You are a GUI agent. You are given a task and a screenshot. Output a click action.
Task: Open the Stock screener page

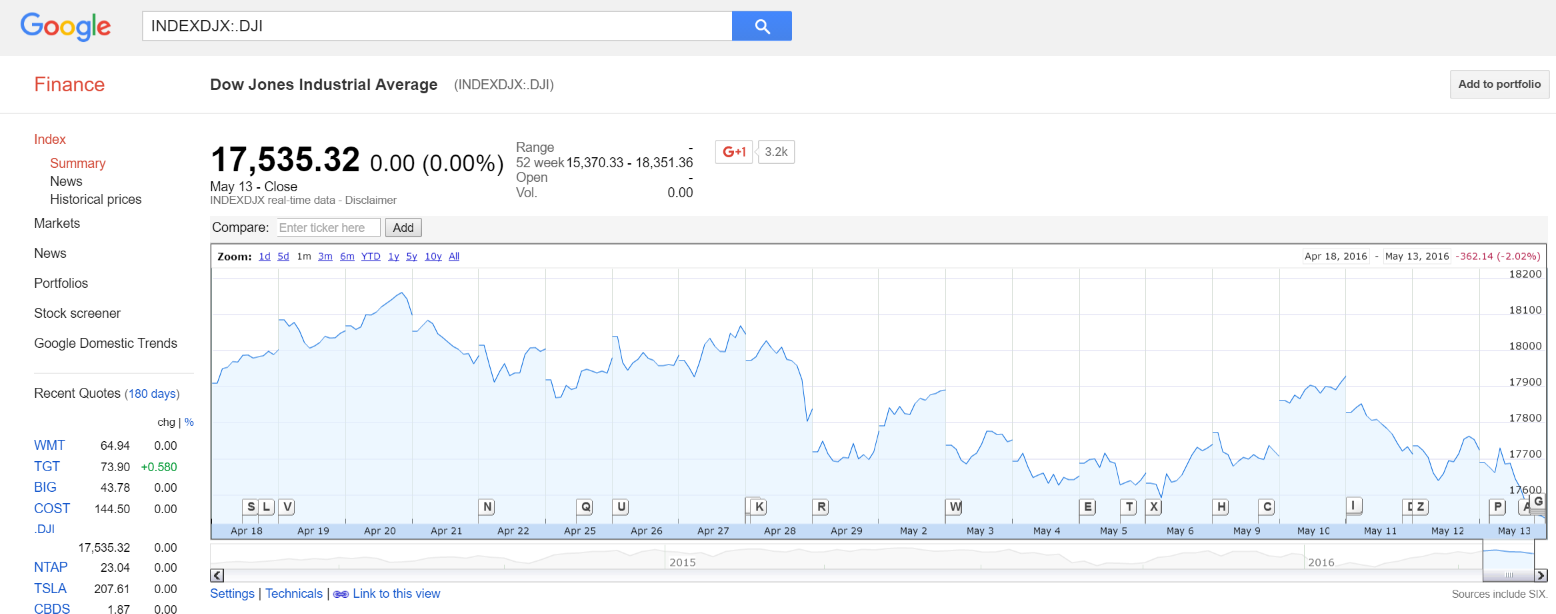(x=77, y=313)
